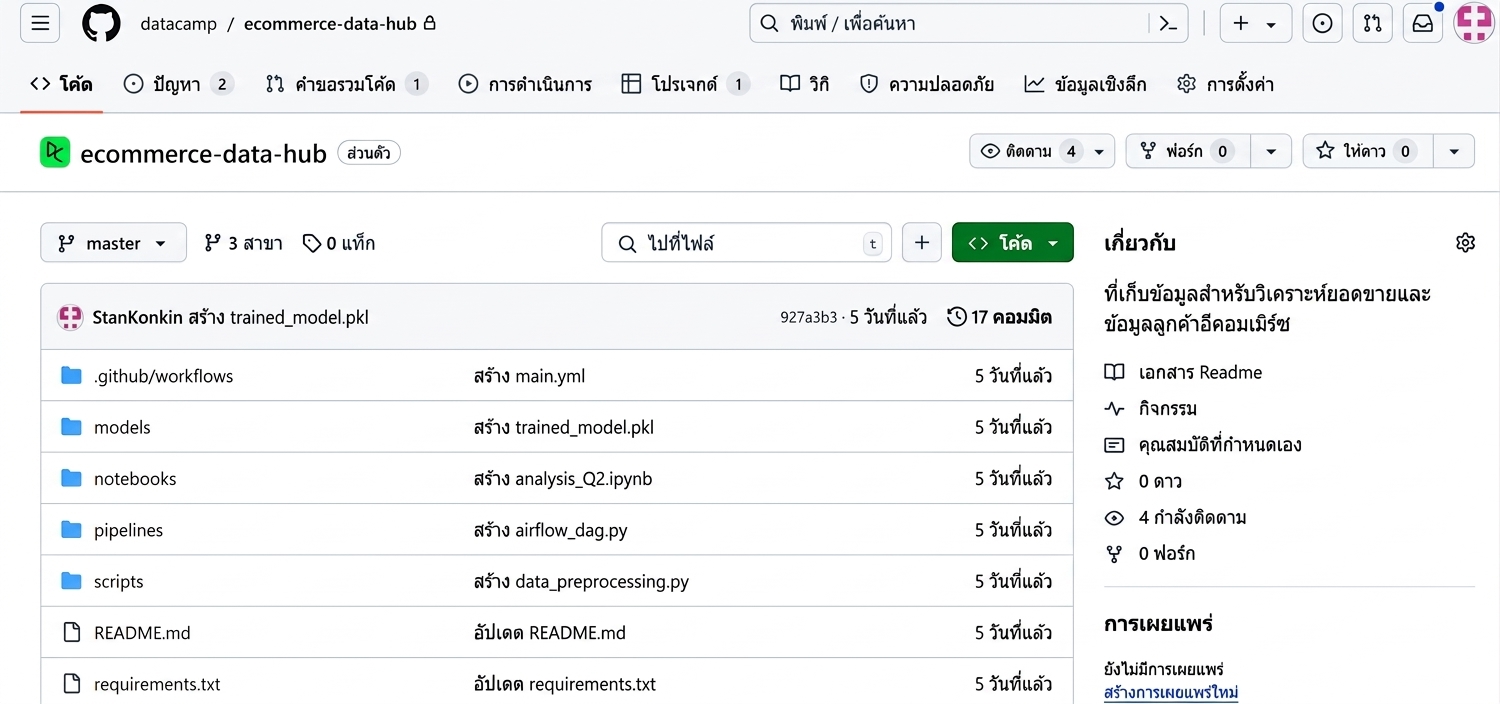Click the models folder icon
The width and height of the screenshot is (1500, 704).
pos(71,427)
